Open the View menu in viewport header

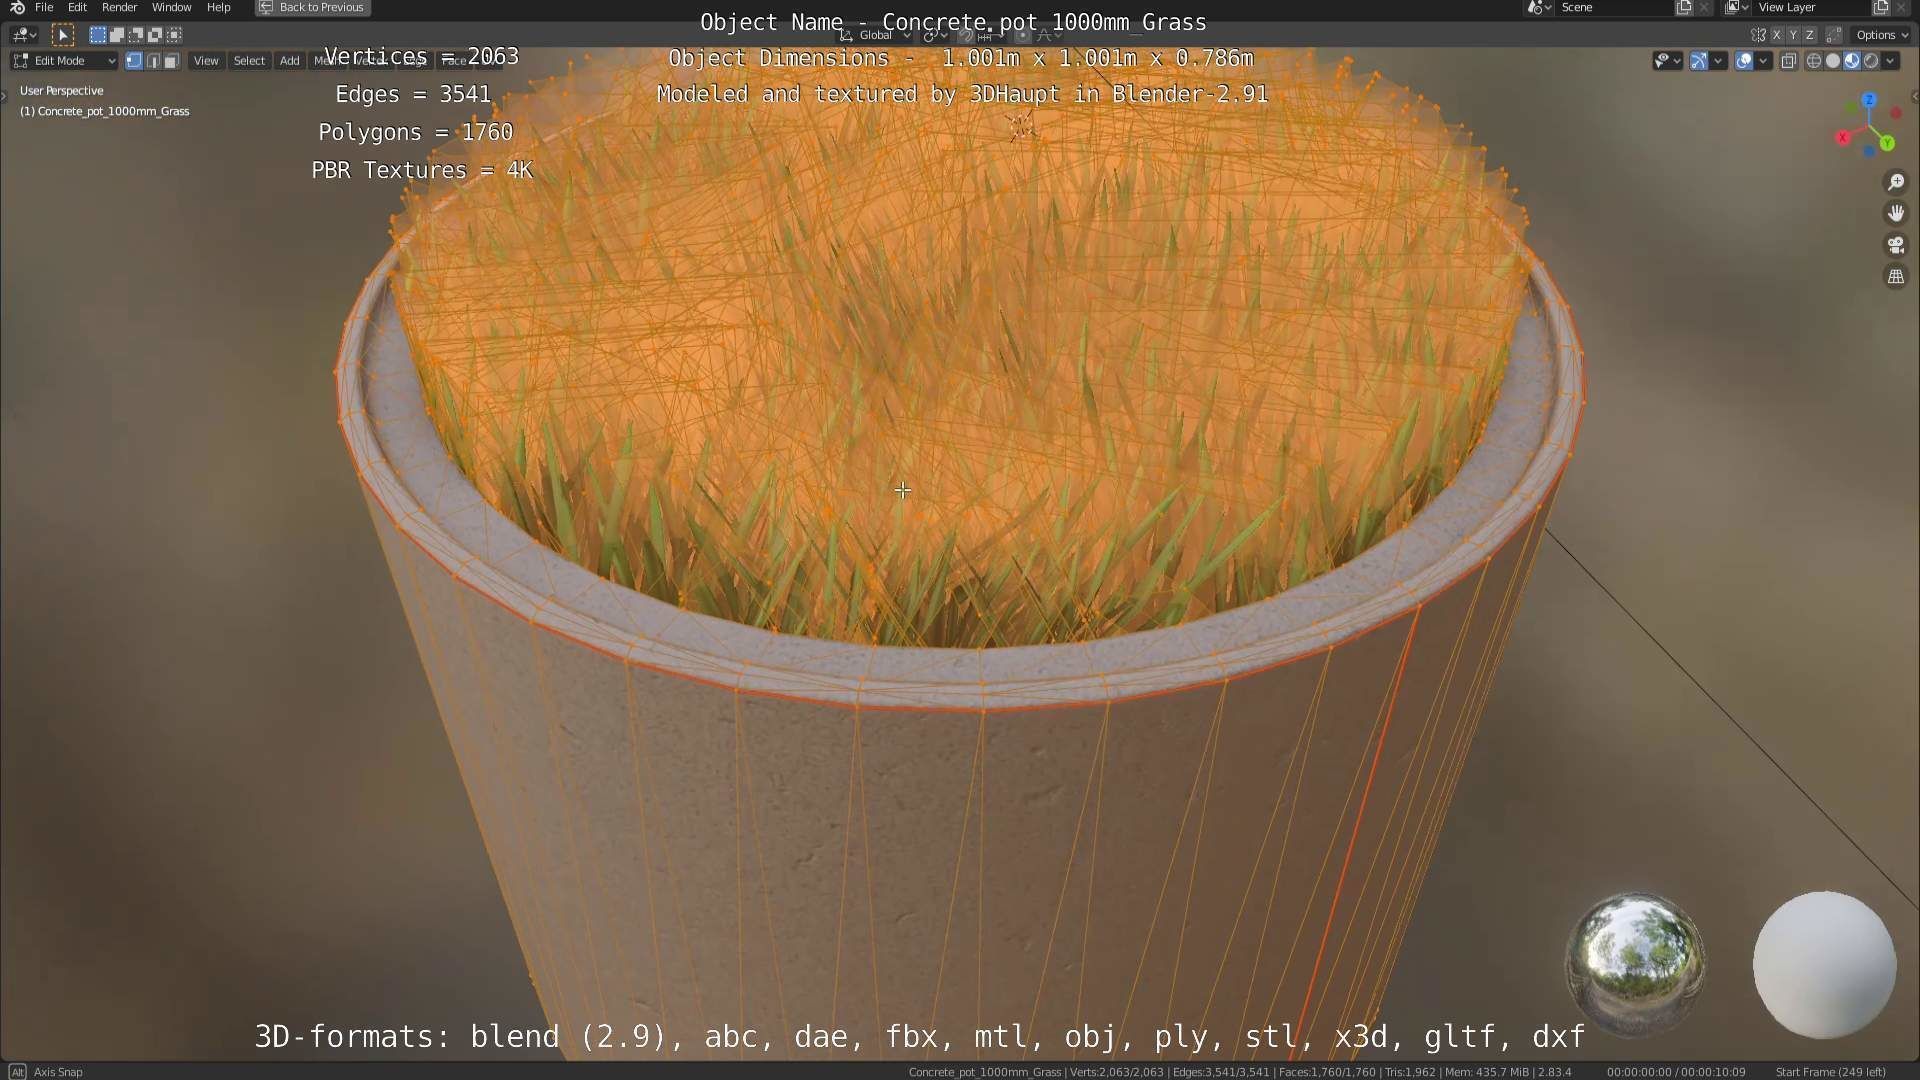[x=206, y=61]
